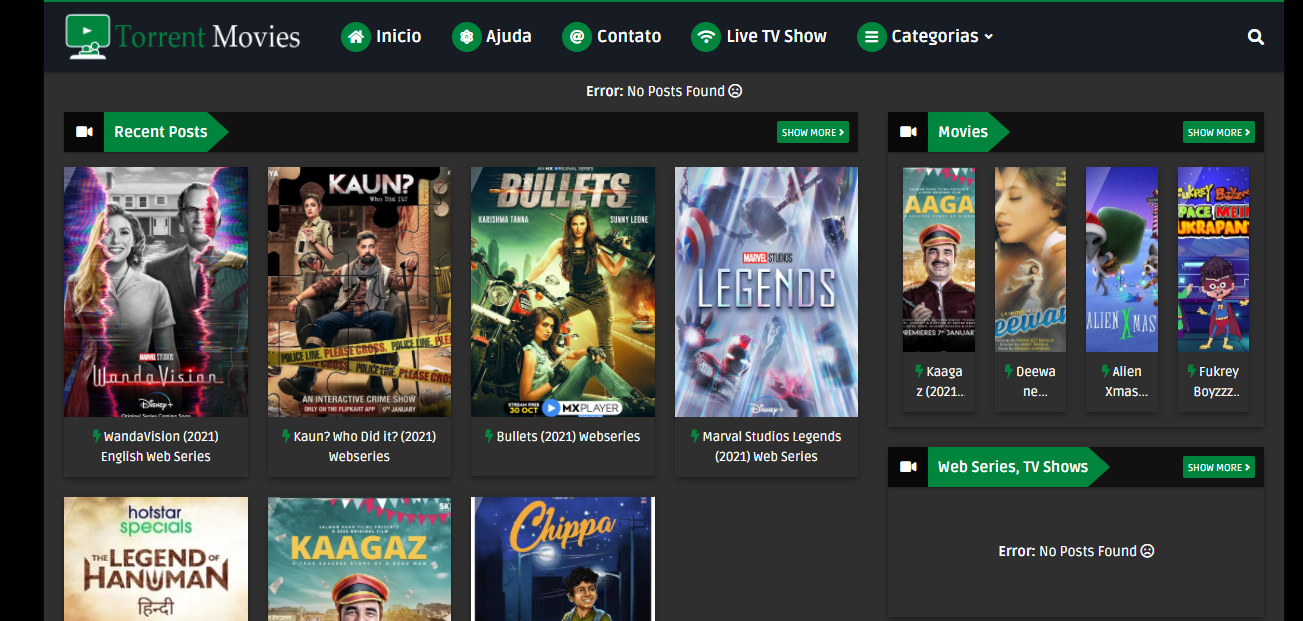Click the help icon beside Ajuda
This screenshot has width=1303, height=621.
pos(466,37)
